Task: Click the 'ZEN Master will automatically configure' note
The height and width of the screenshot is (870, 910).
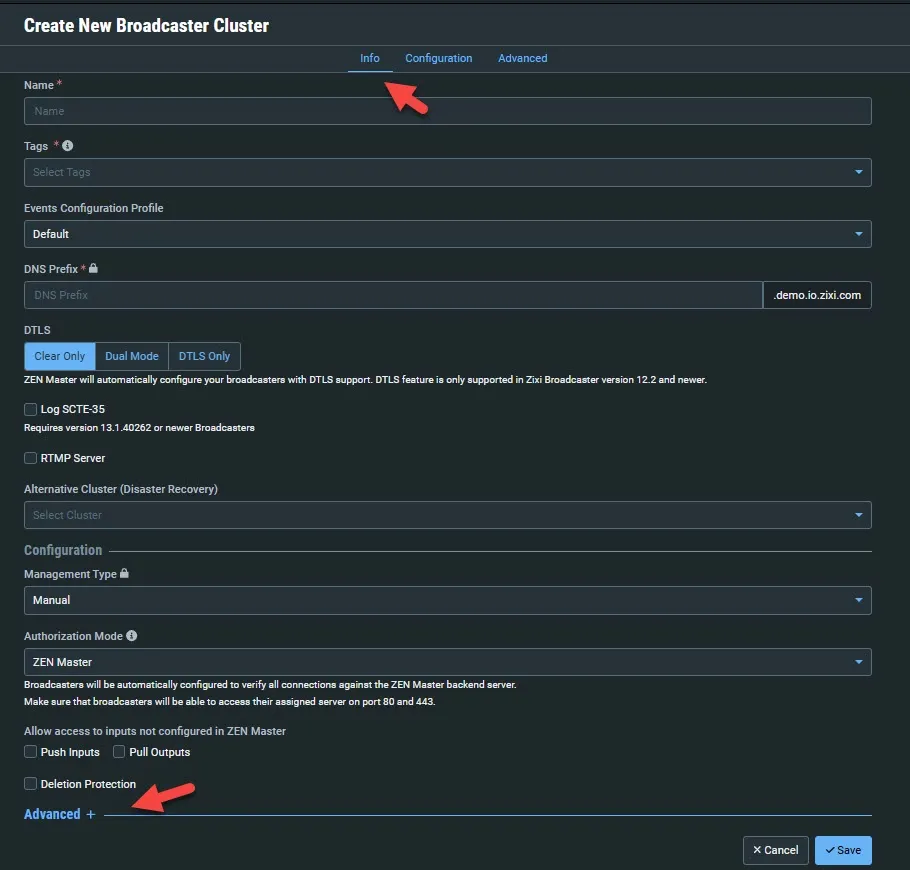Action: [365, 380]
